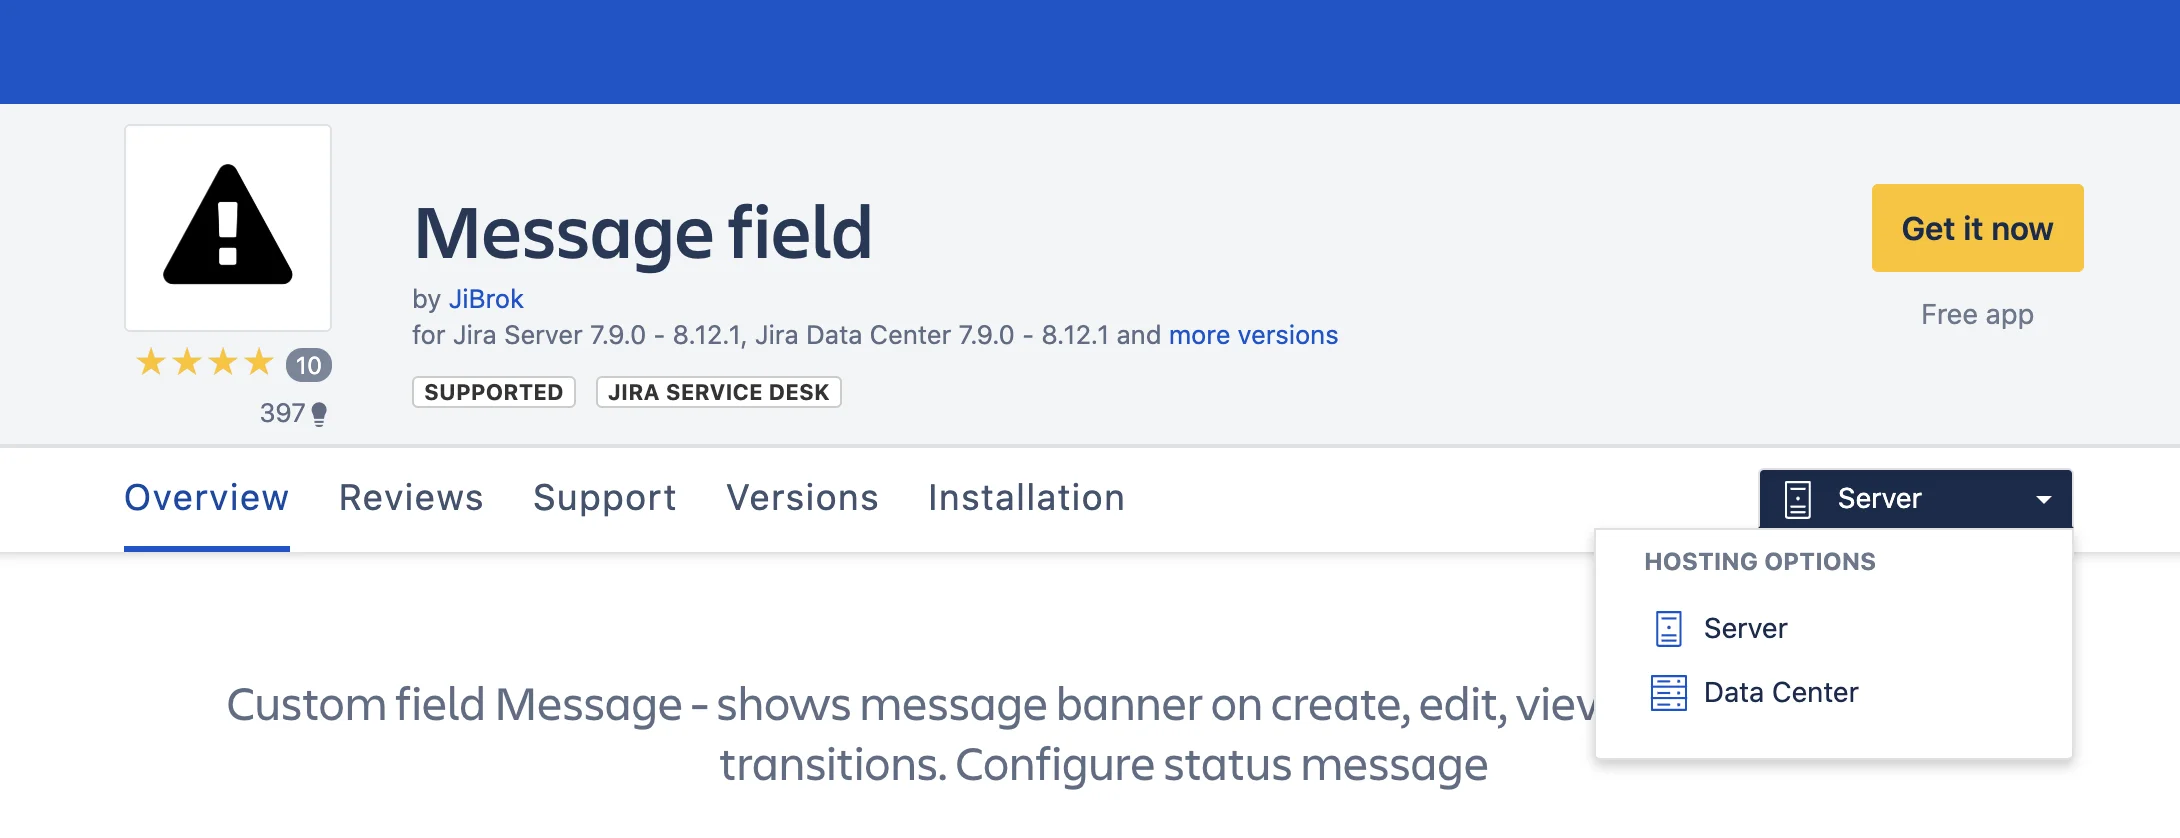Click the JIRA SERVICE DESK tag
This screenshot has width=2180, height=838.
coord(719,392)
